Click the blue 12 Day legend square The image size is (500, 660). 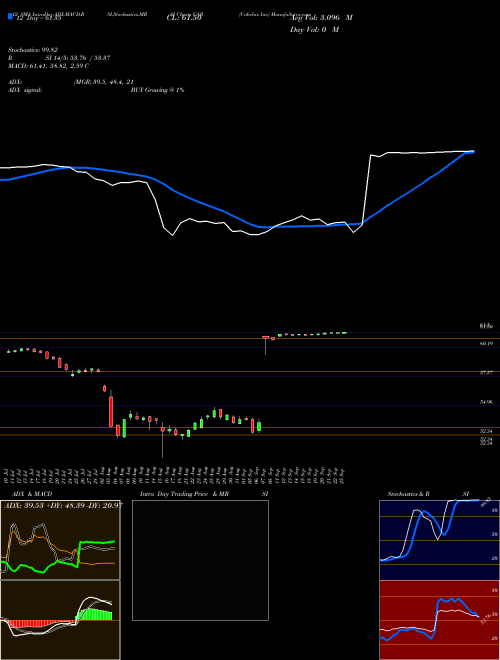[x=11, y=17]
